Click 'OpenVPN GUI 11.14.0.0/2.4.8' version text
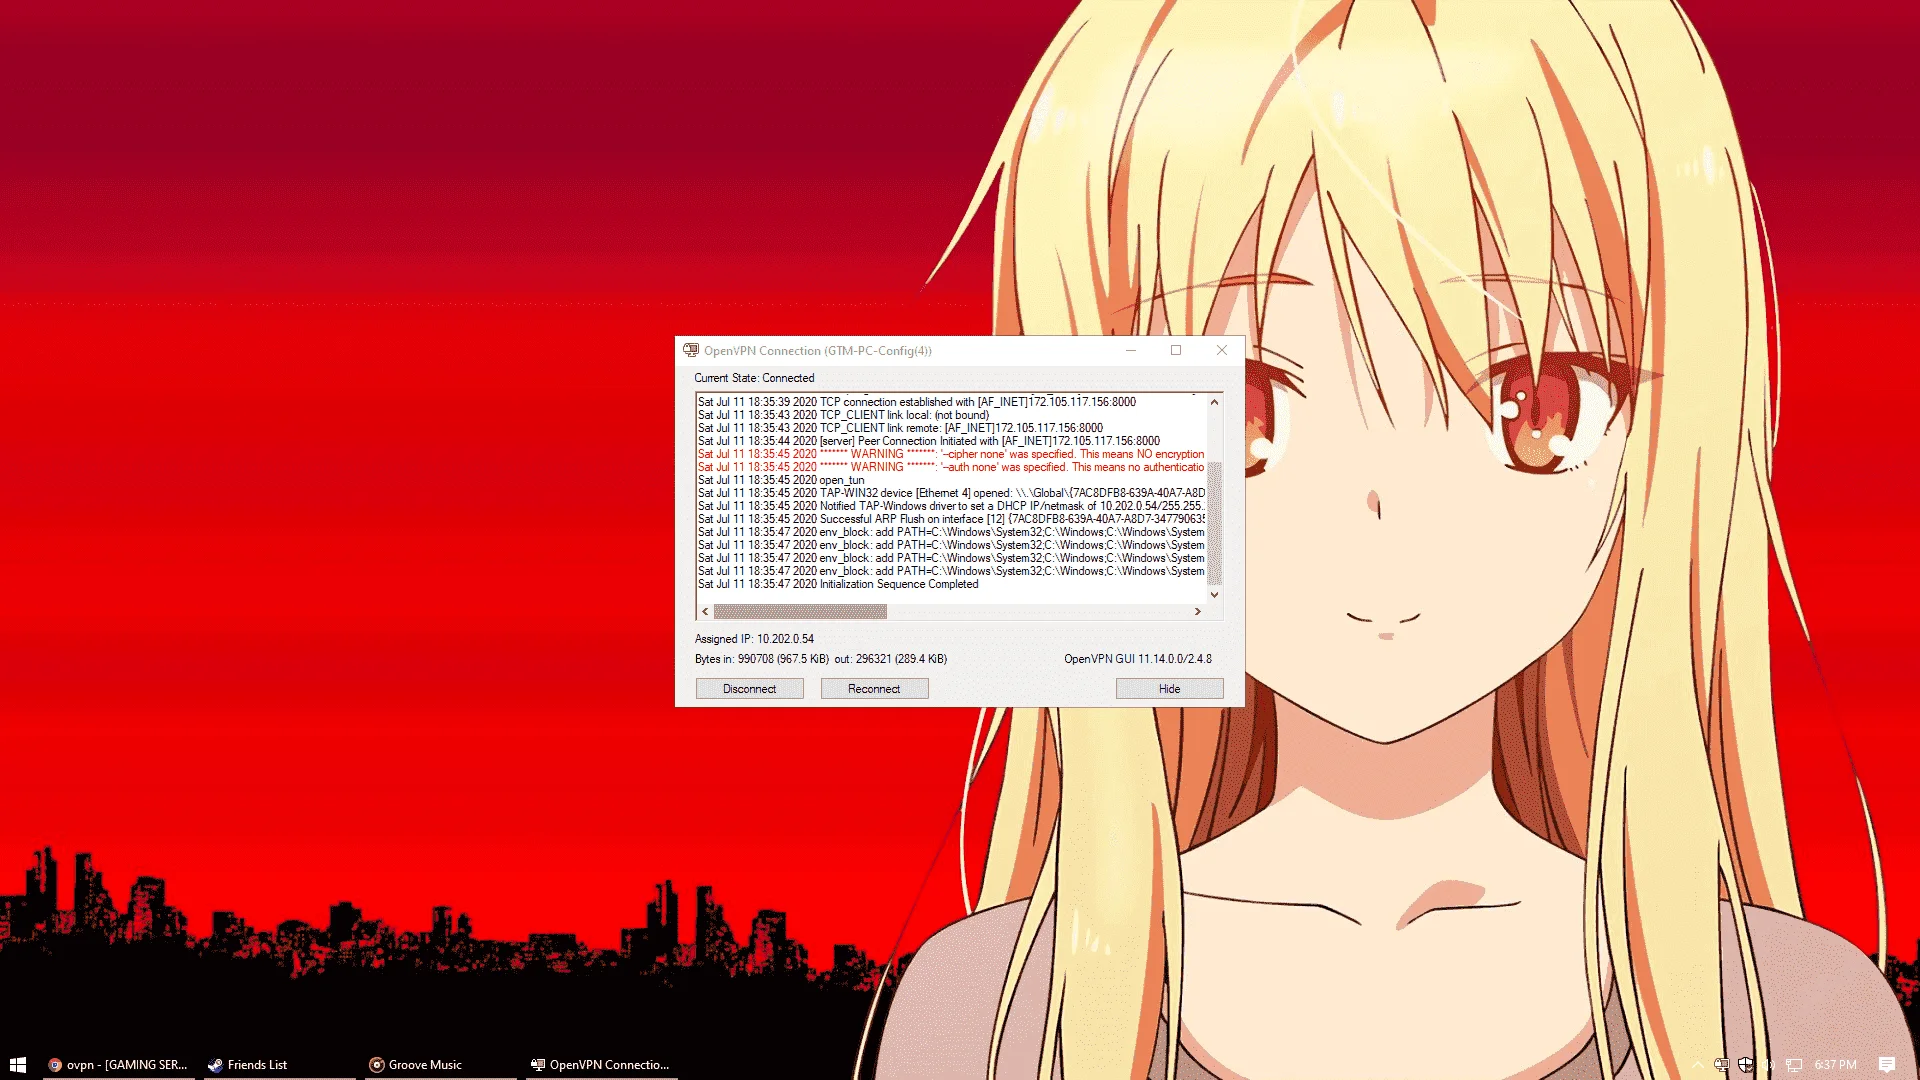 (x=1137, y=659)
